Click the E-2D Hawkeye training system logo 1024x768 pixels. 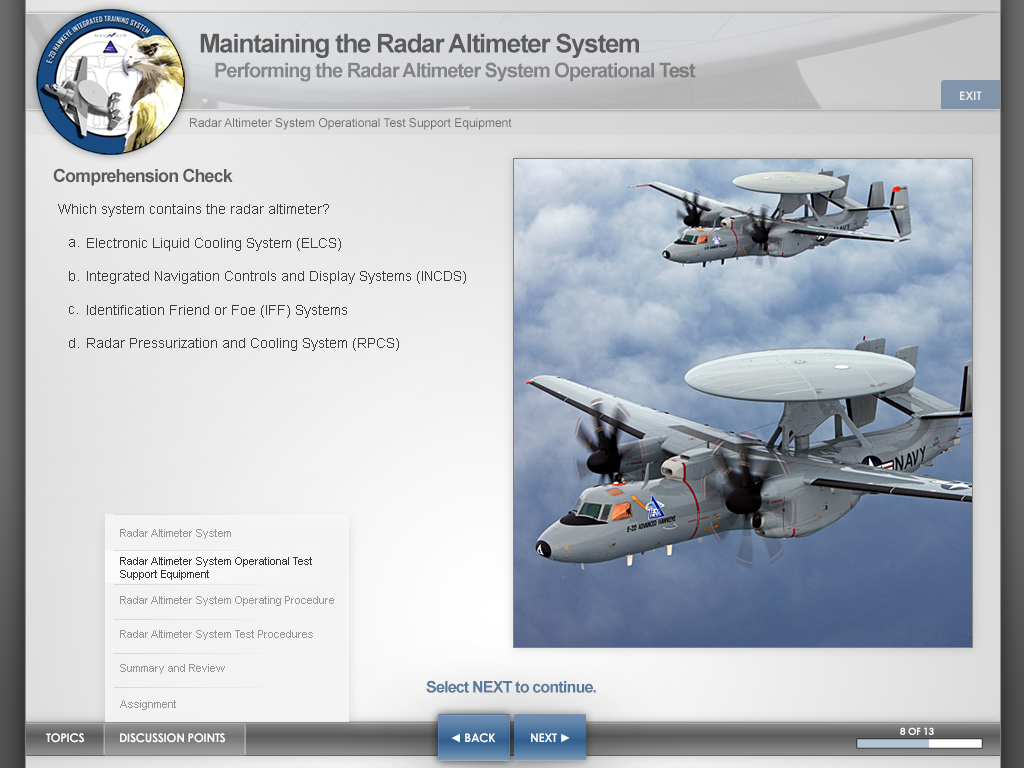(110, 80)
